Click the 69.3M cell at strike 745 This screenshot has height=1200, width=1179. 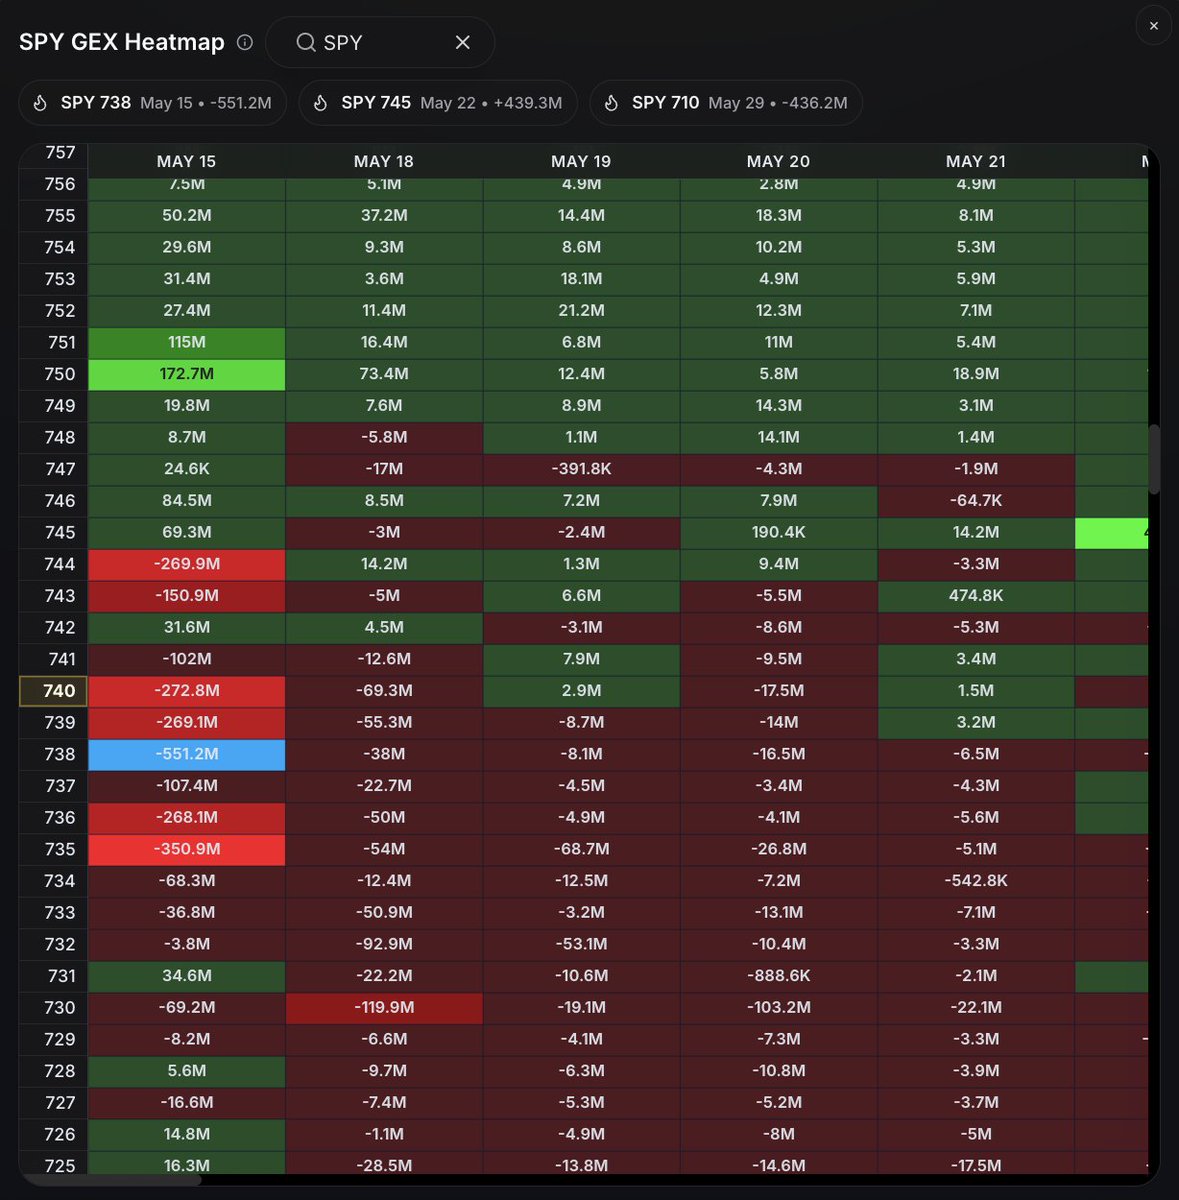[x=187, y=532]
